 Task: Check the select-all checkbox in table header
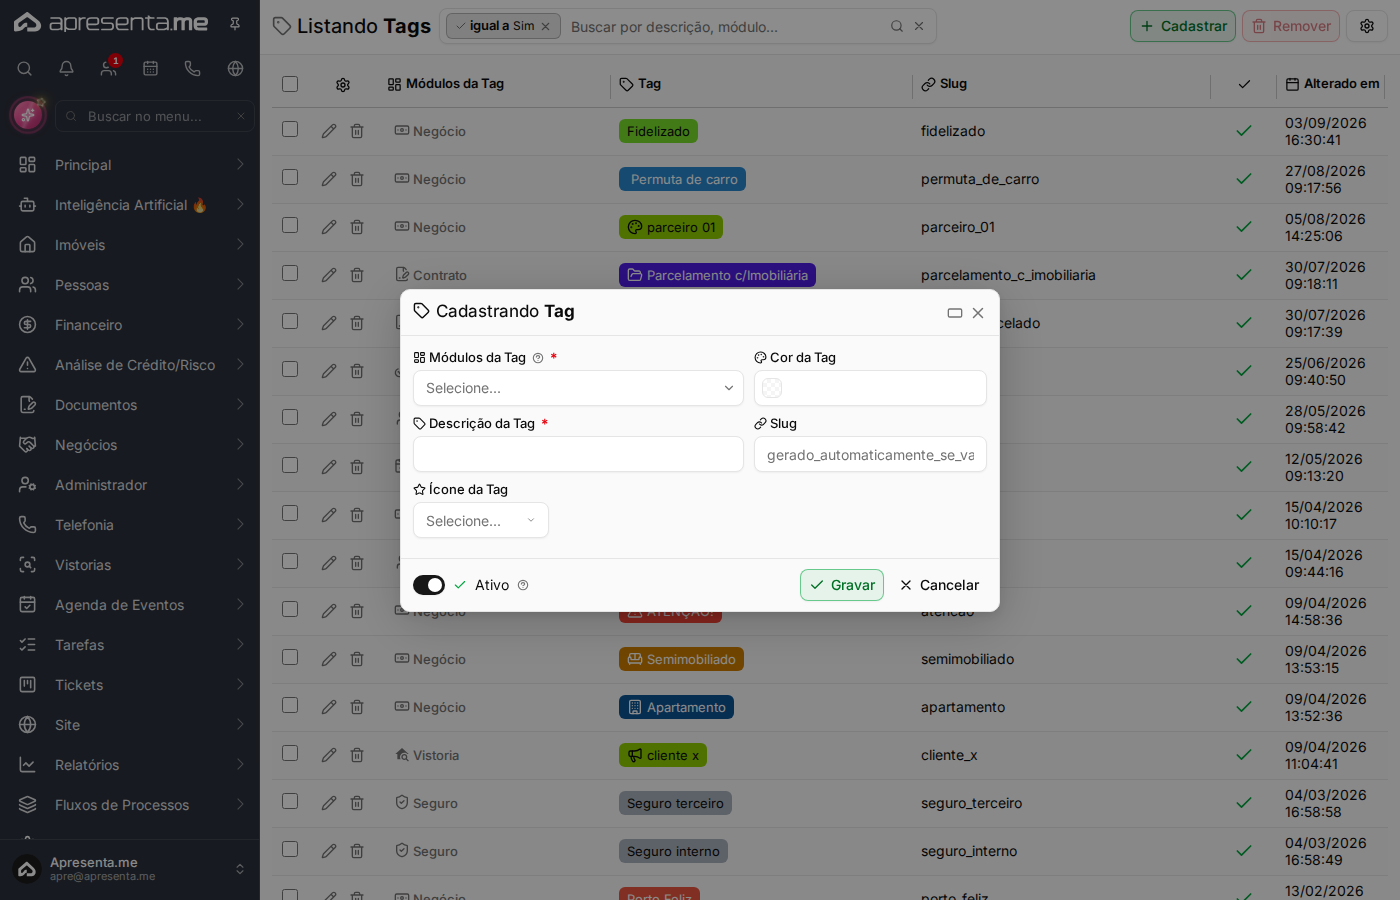pos(290,84)
